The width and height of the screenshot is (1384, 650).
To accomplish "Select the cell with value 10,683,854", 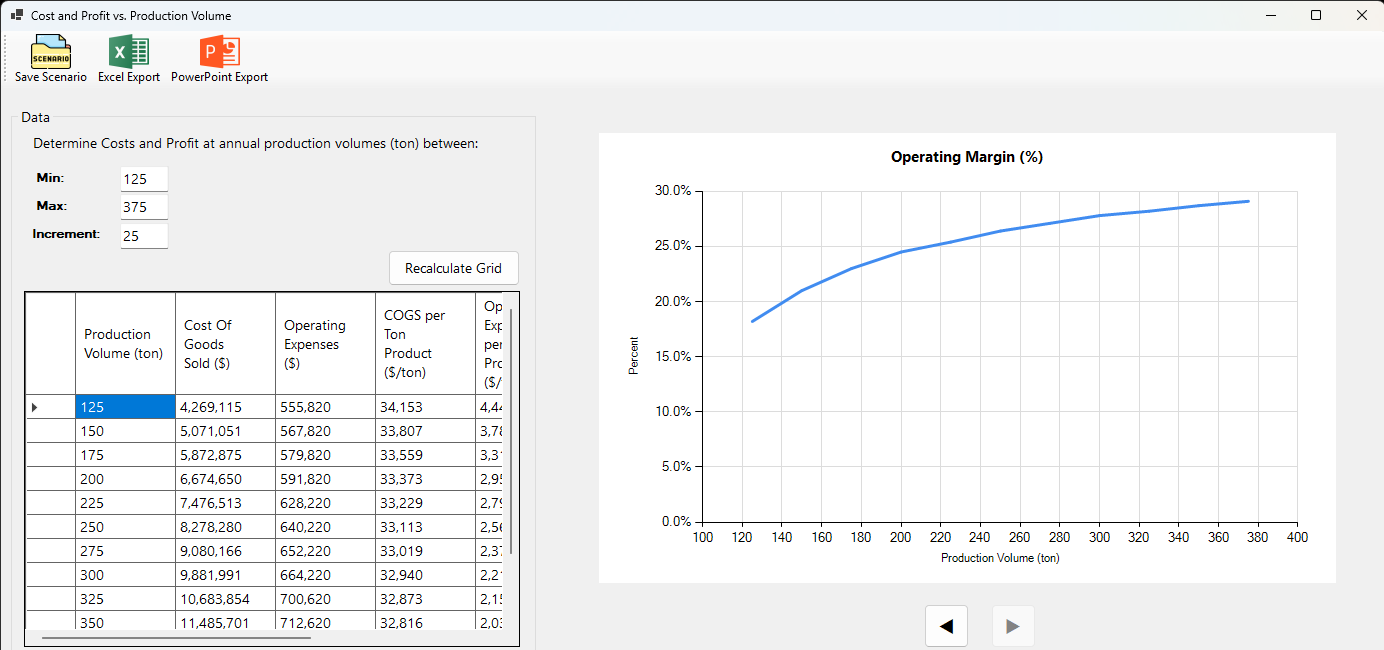I will [x=225, y=599].
